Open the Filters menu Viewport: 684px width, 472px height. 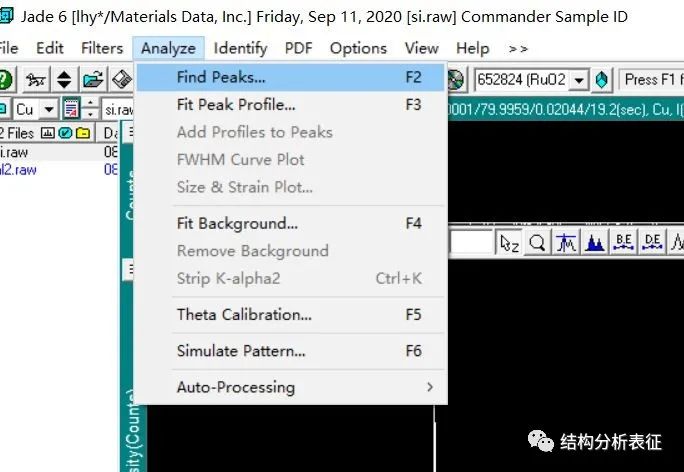coord(102,48)
